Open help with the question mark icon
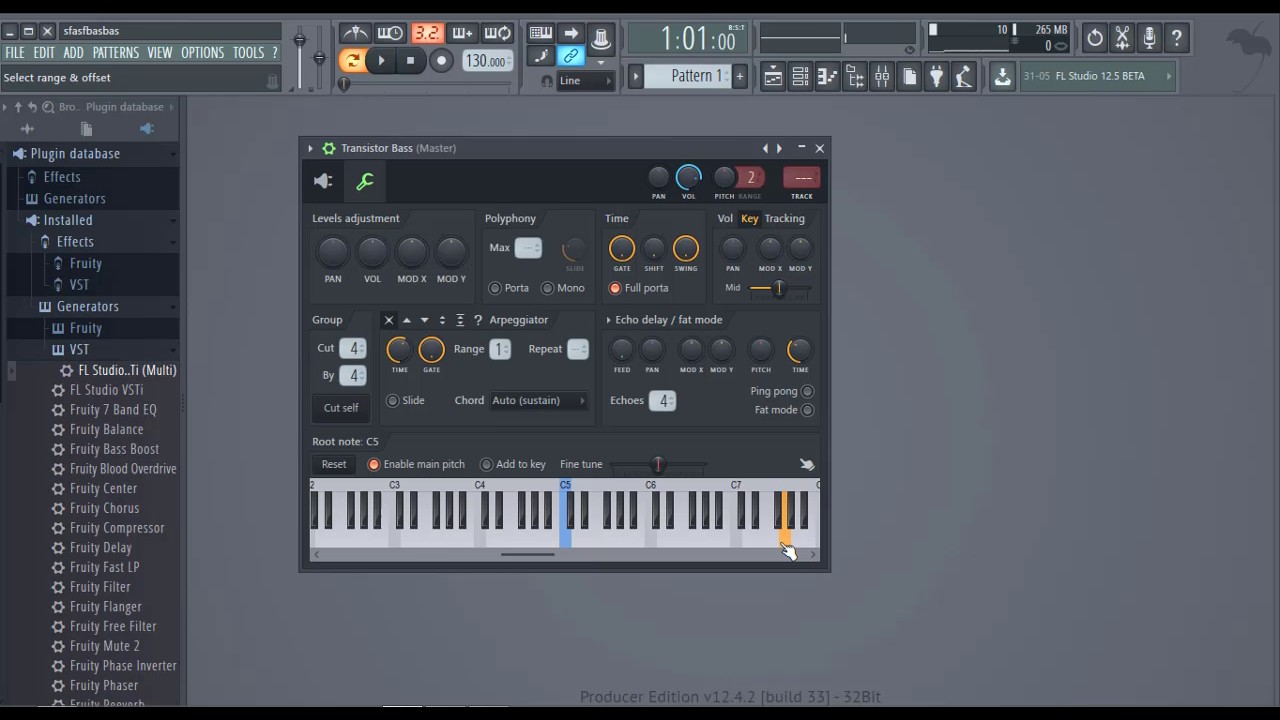Image resolution: width=1280 pixels, height=720 pixels. (1177, 38)
